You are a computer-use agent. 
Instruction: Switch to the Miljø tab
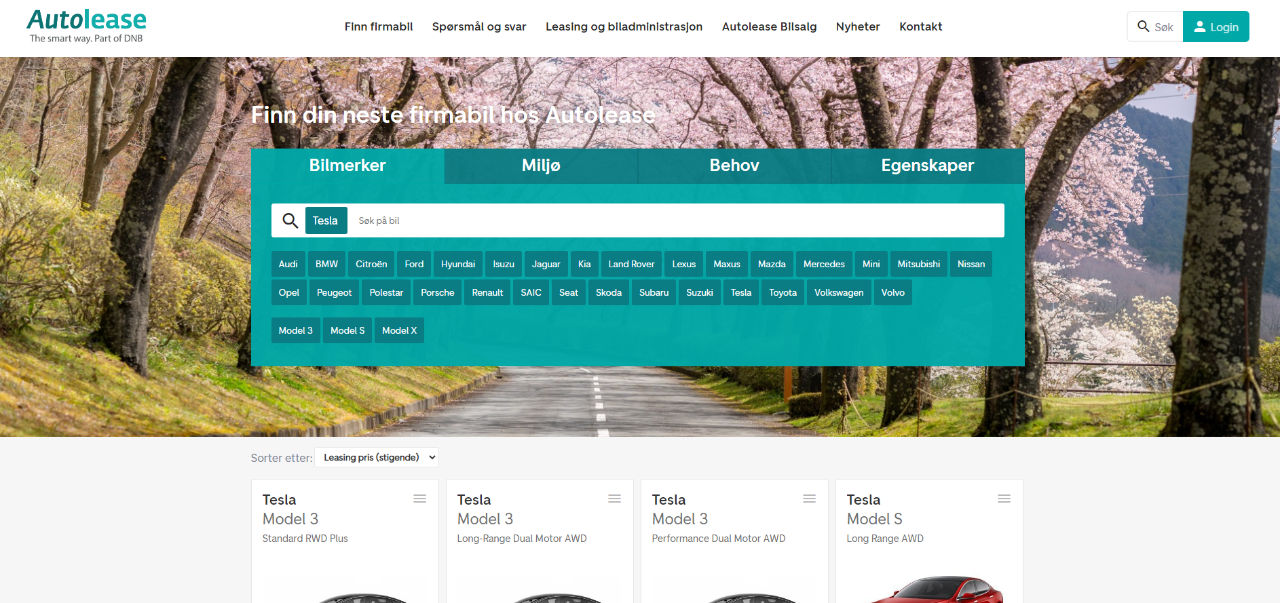[541, 166]
